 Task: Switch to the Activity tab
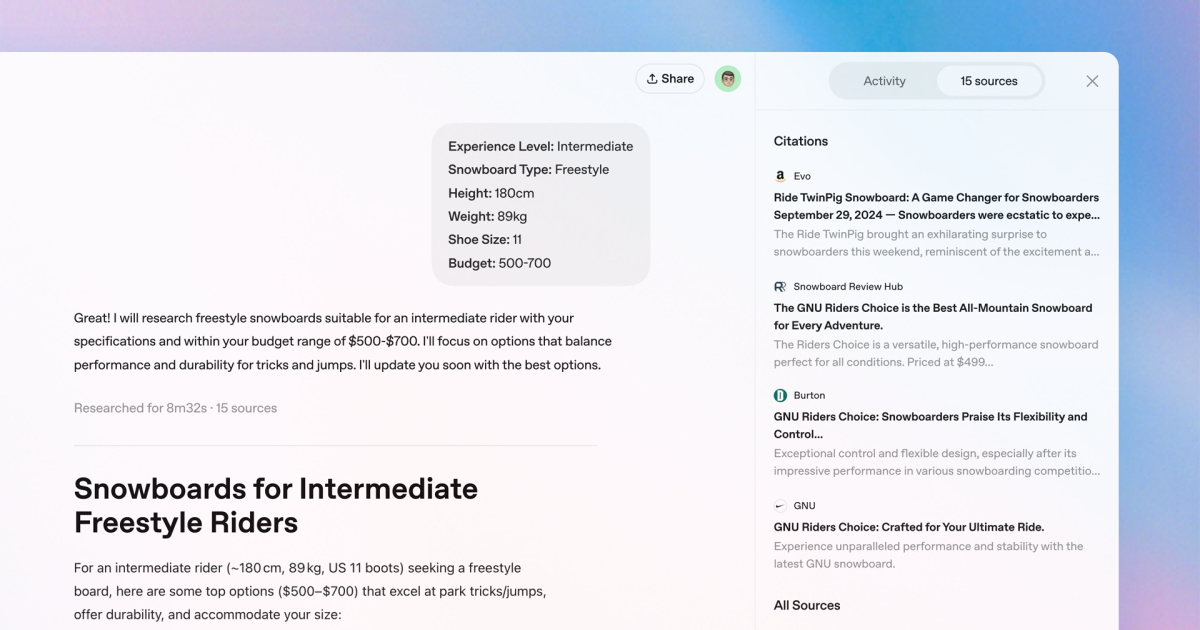pos(884,81)
